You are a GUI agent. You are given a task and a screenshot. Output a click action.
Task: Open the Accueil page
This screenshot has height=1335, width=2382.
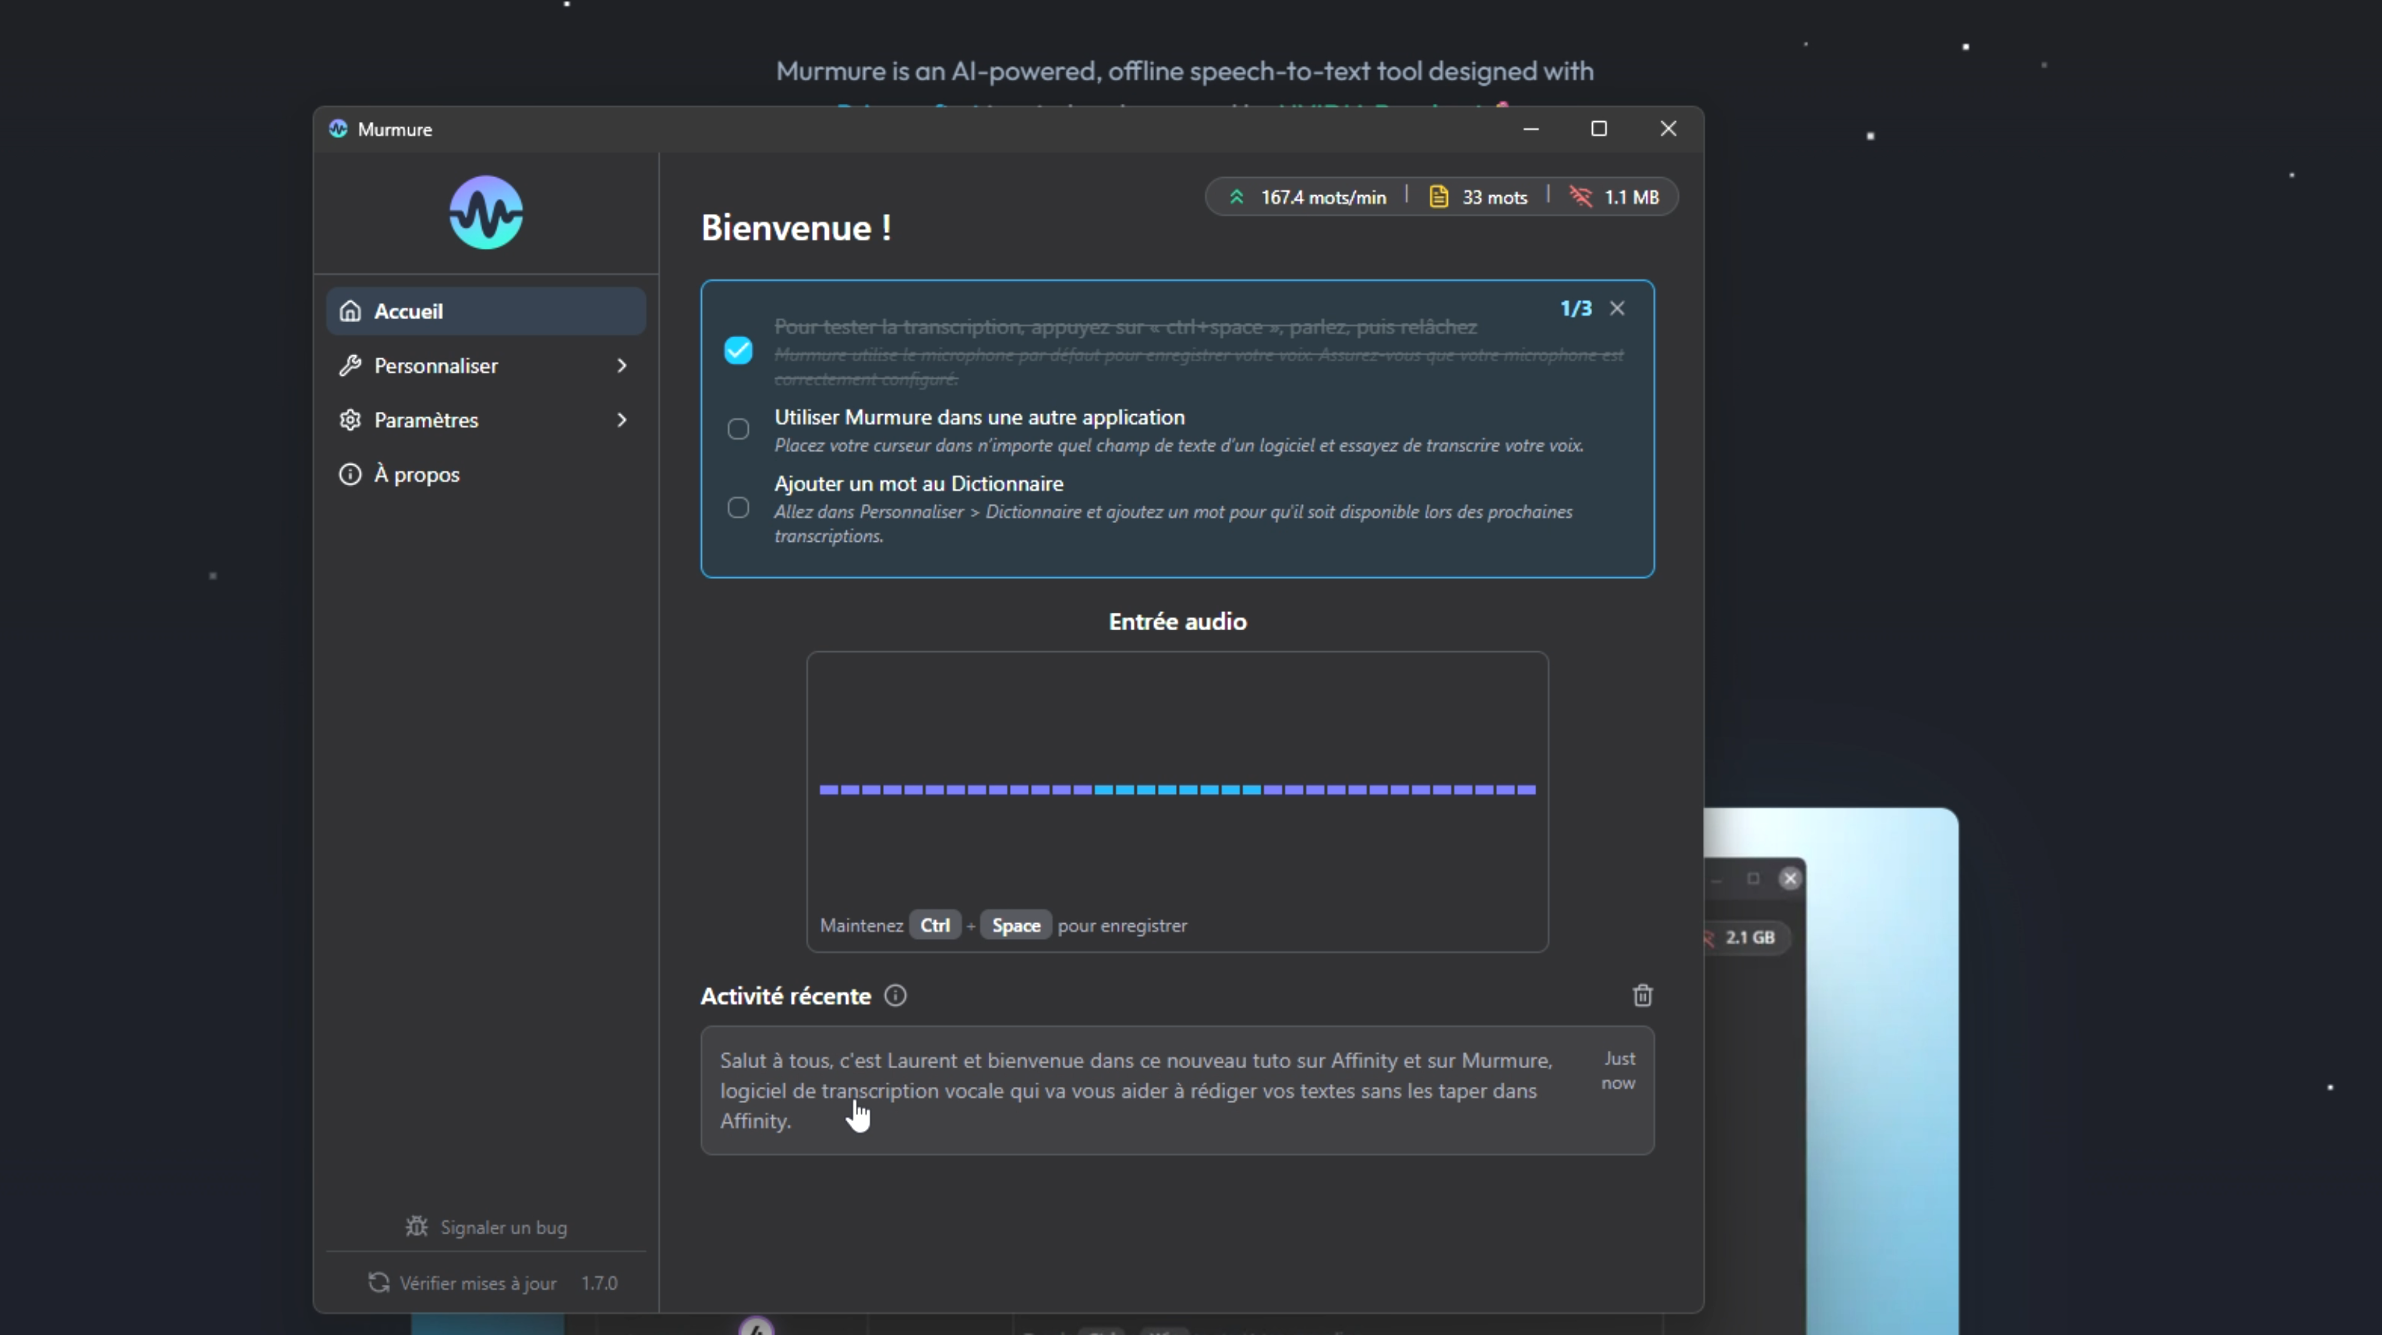[486, 311]
